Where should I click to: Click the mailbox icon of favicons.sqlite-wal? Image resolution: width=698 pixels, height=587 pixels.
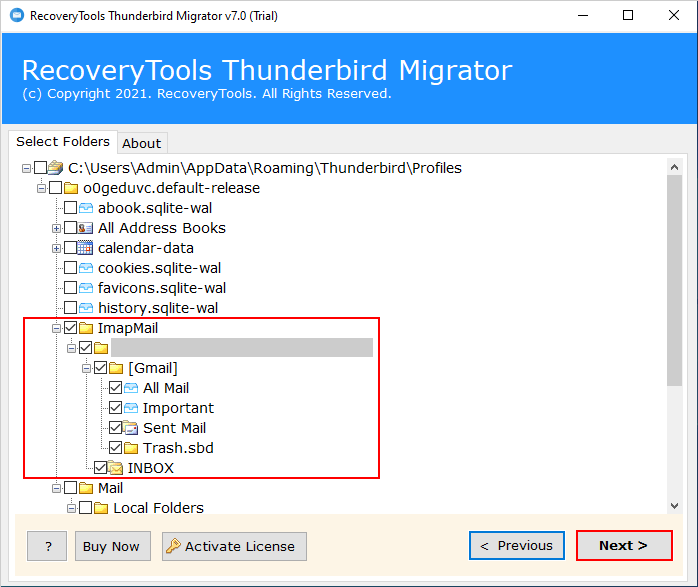pos(86,288)
